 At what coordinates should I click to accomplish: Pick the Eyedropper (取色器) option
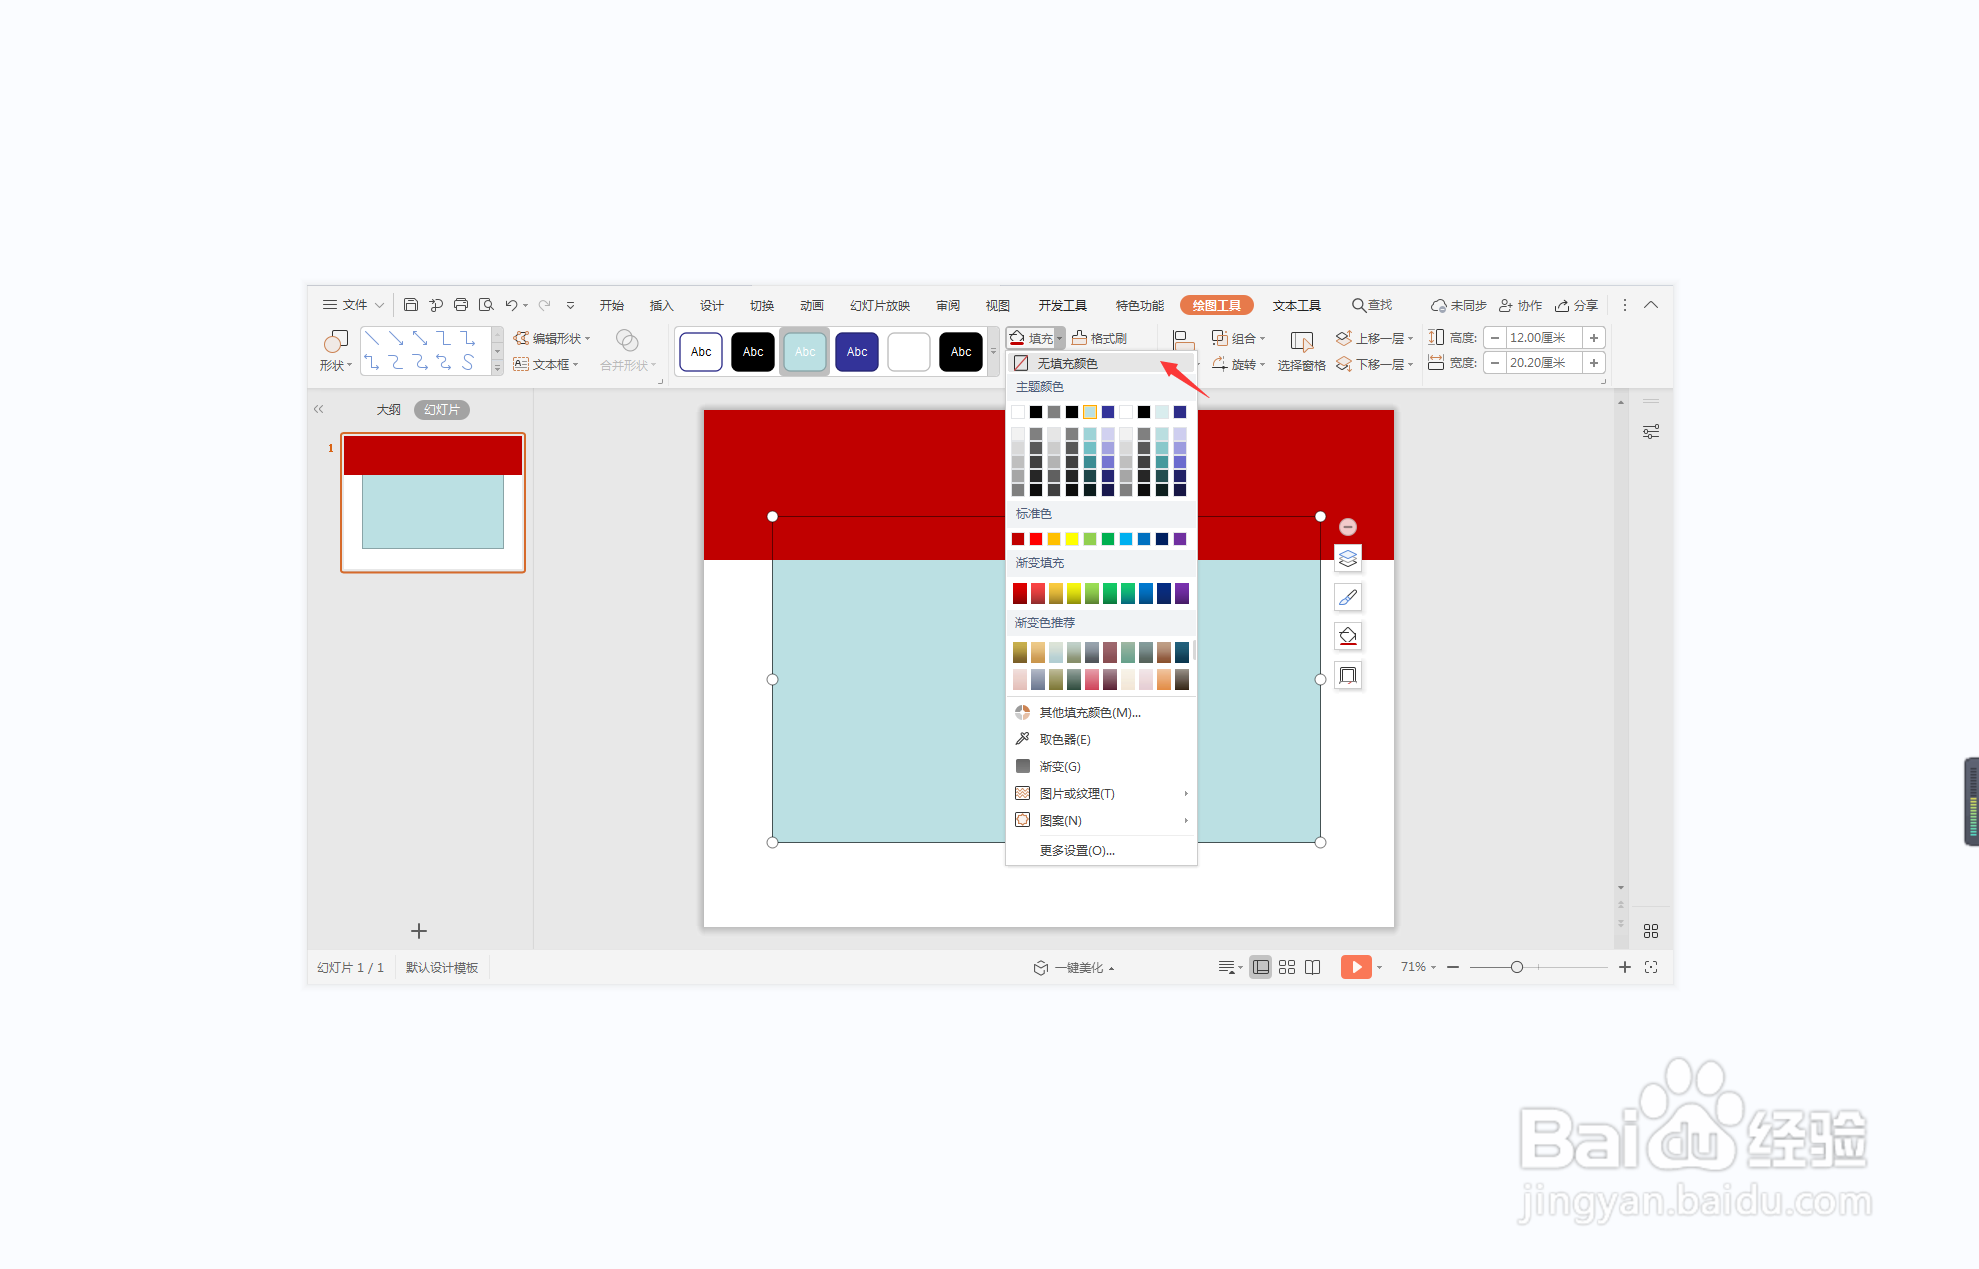point(1064,739)
